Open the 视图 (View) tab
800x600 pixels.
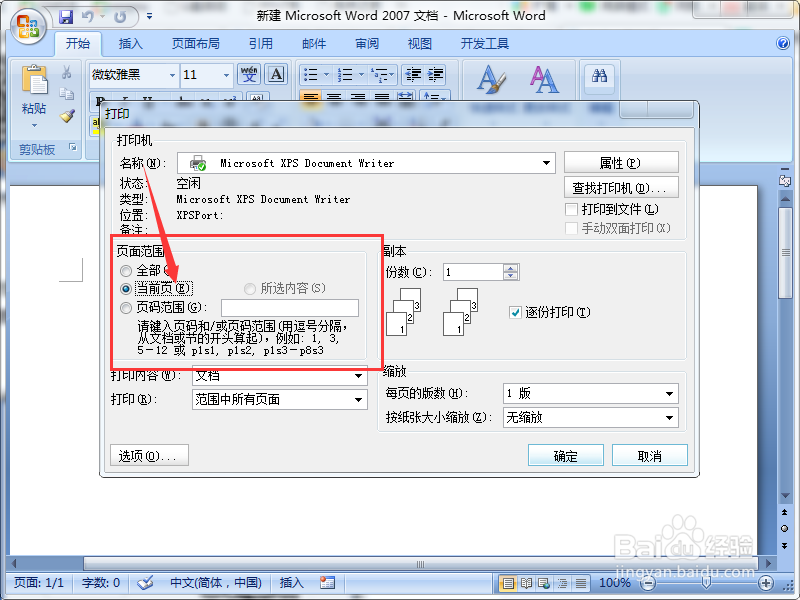[x=419, y=43]
